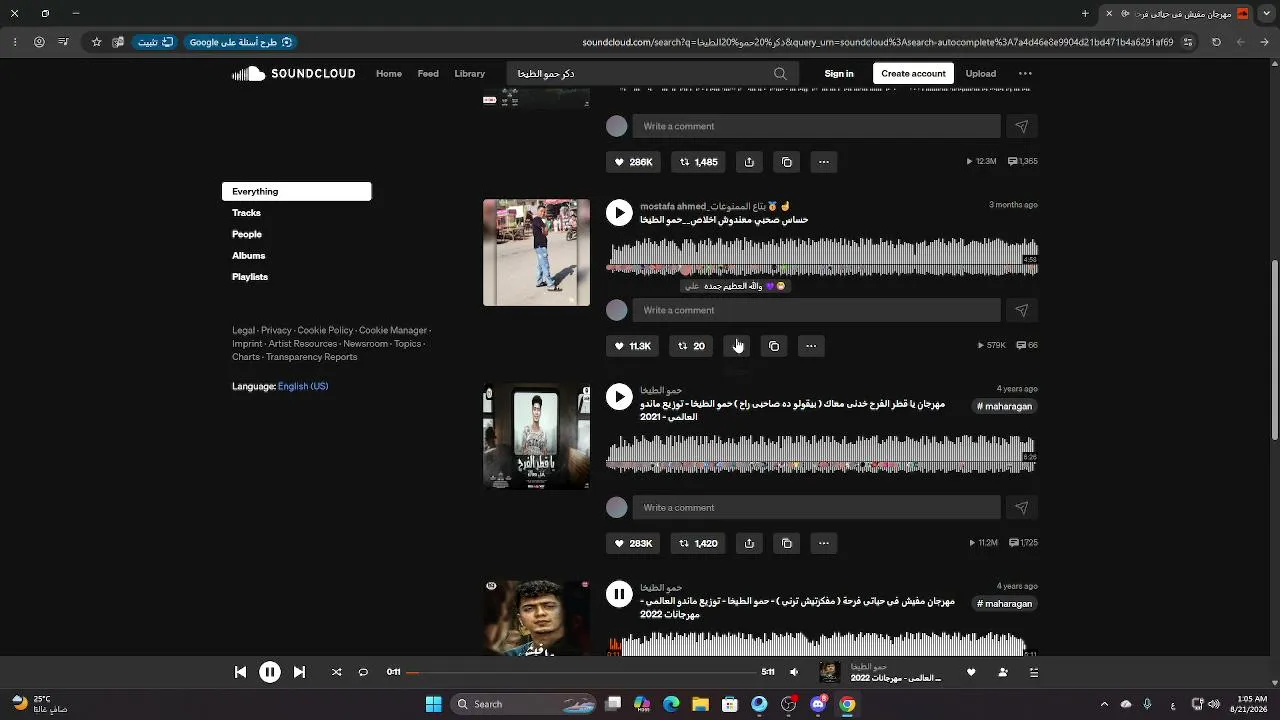This screenshot has height=720, width=1280.
Task: Send comment on the topmost track
Action: [1021, 126]
